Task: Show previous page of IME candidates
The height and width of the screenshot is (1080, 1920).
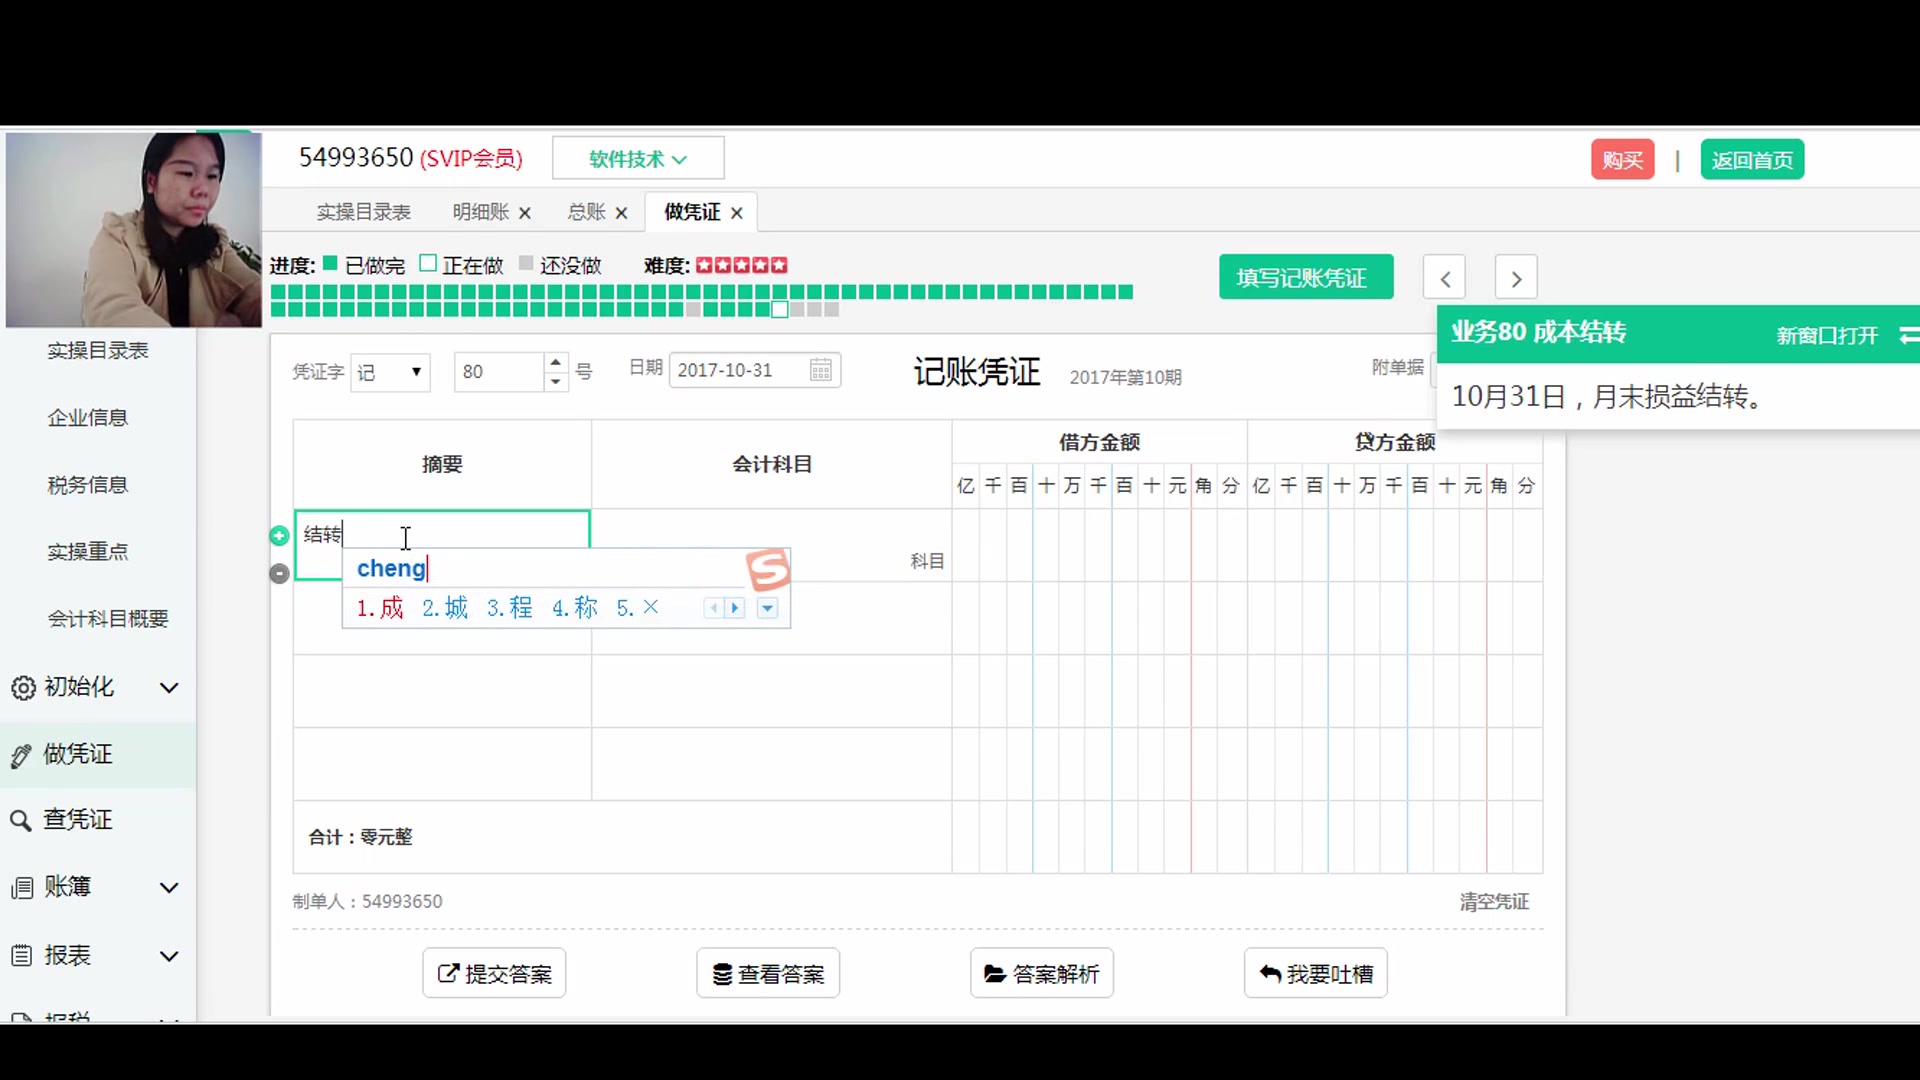Action: click(714, 608)
